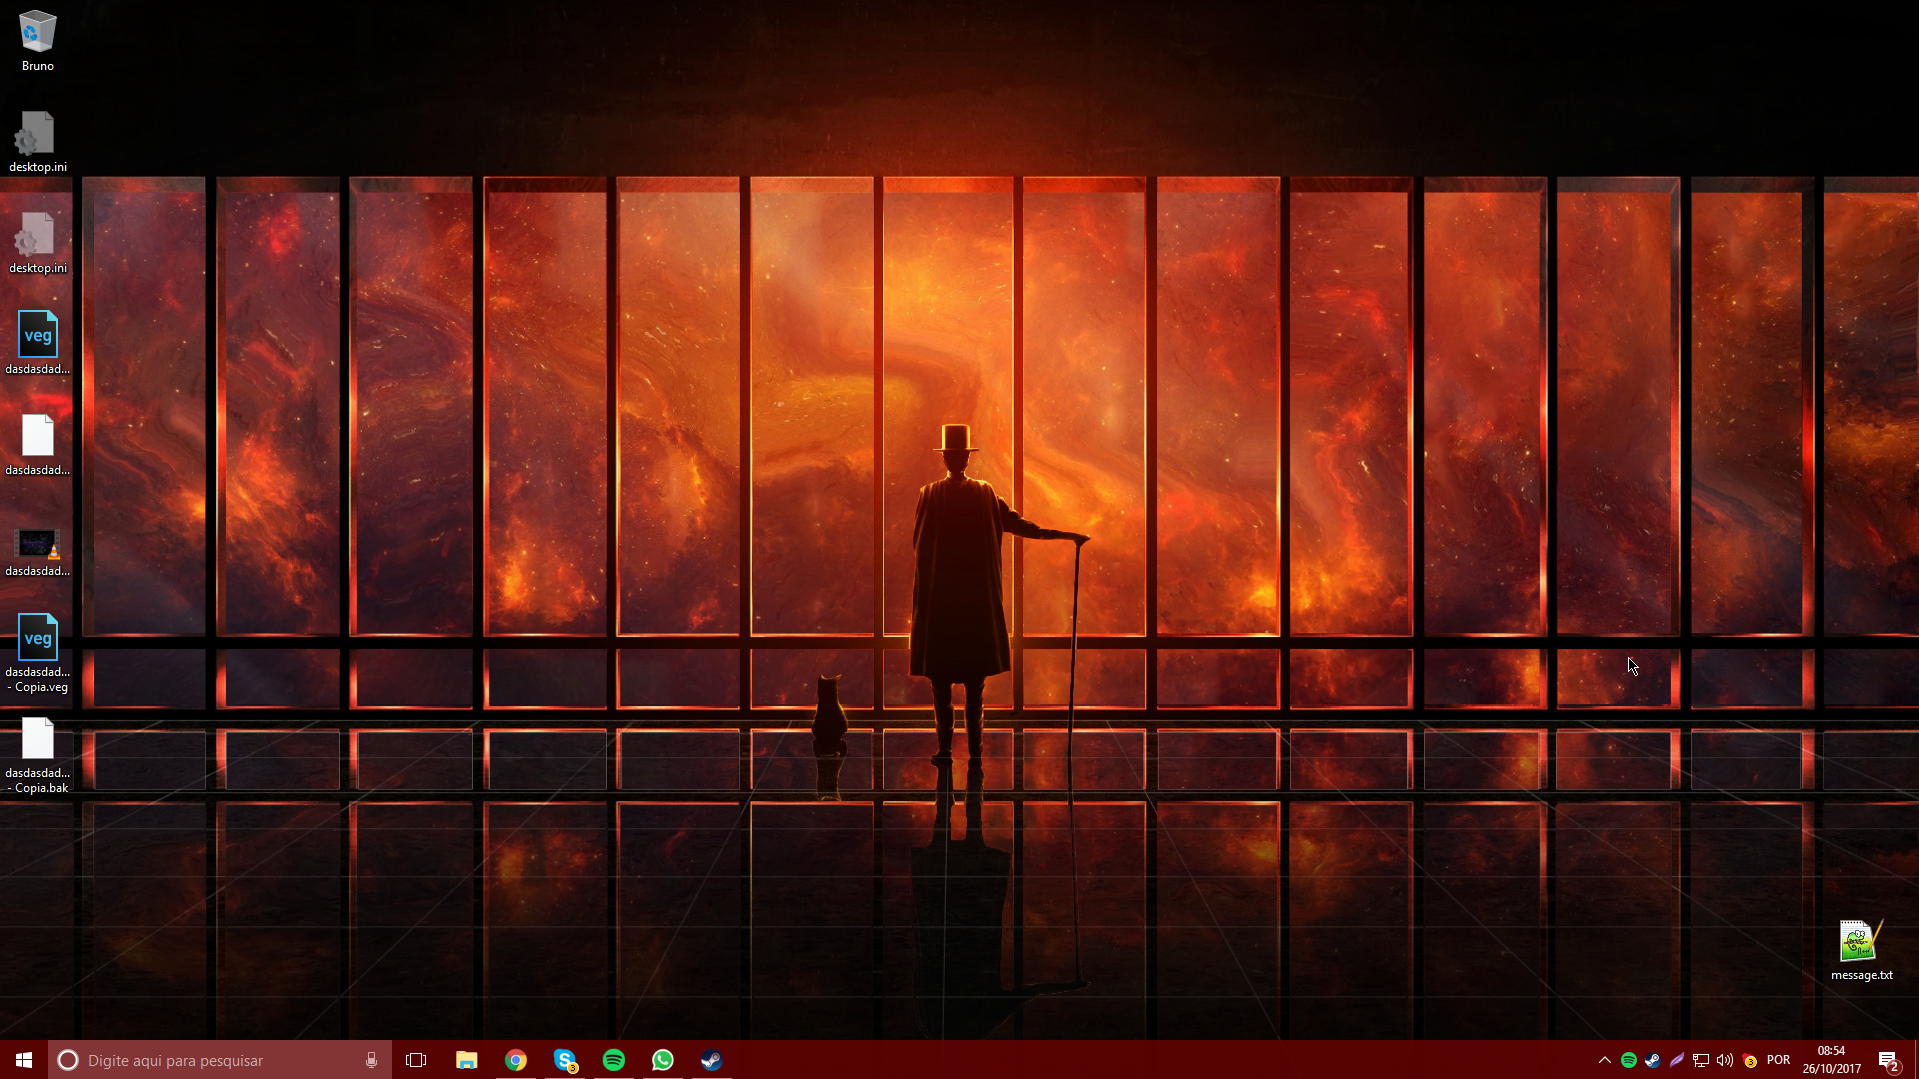Open the Action Center notifications icon
1919x1079 pixels.
click(x=1888, y=1060)
